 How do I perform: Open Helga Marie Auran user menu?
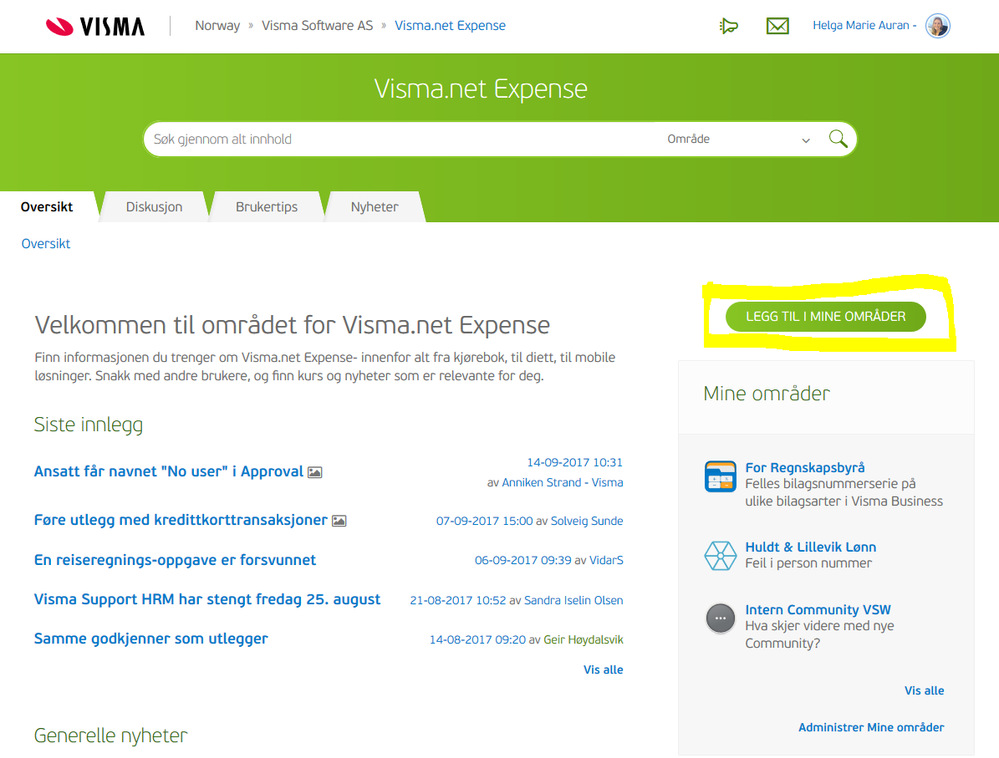coord(864,25)
